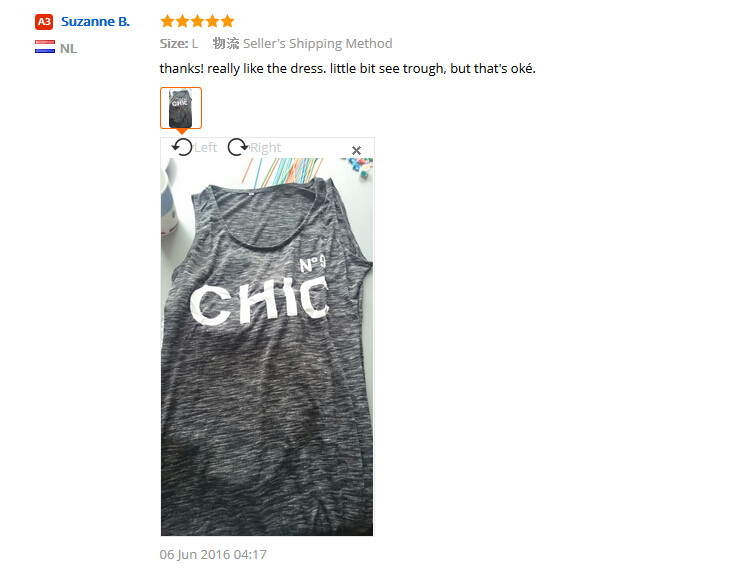Screen dimensions: 744x569
Task: Click the A3 buyer level badge
Action: [44, 22]
